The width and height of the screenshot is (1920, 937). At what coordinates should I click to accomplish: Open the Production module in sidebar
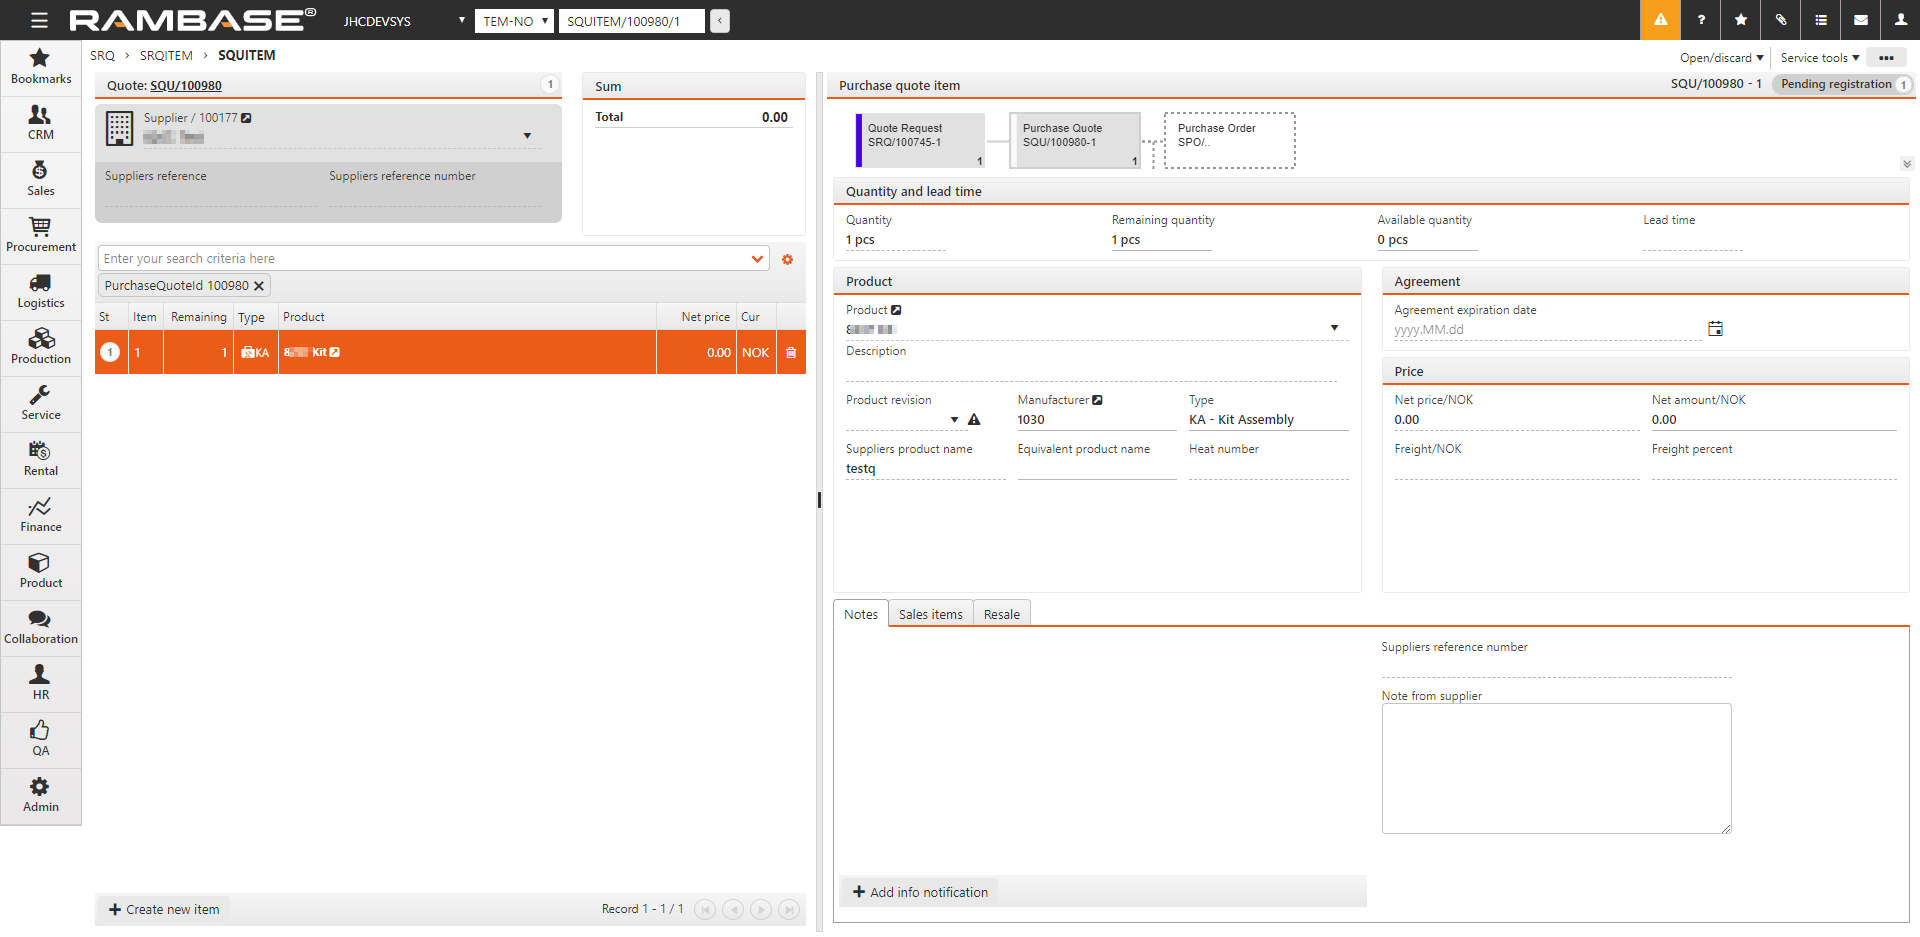point(40,347)
